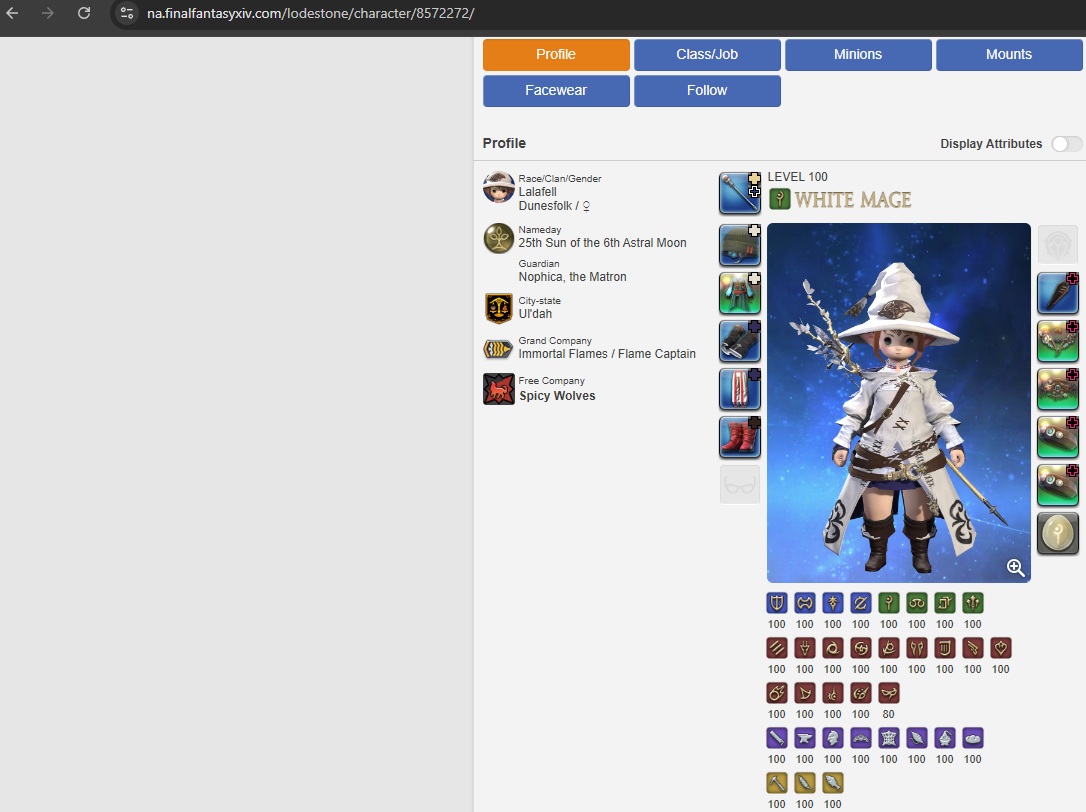Click the empty facewear glasses slot
This screenshot has width=1086, height=812.
740,485
